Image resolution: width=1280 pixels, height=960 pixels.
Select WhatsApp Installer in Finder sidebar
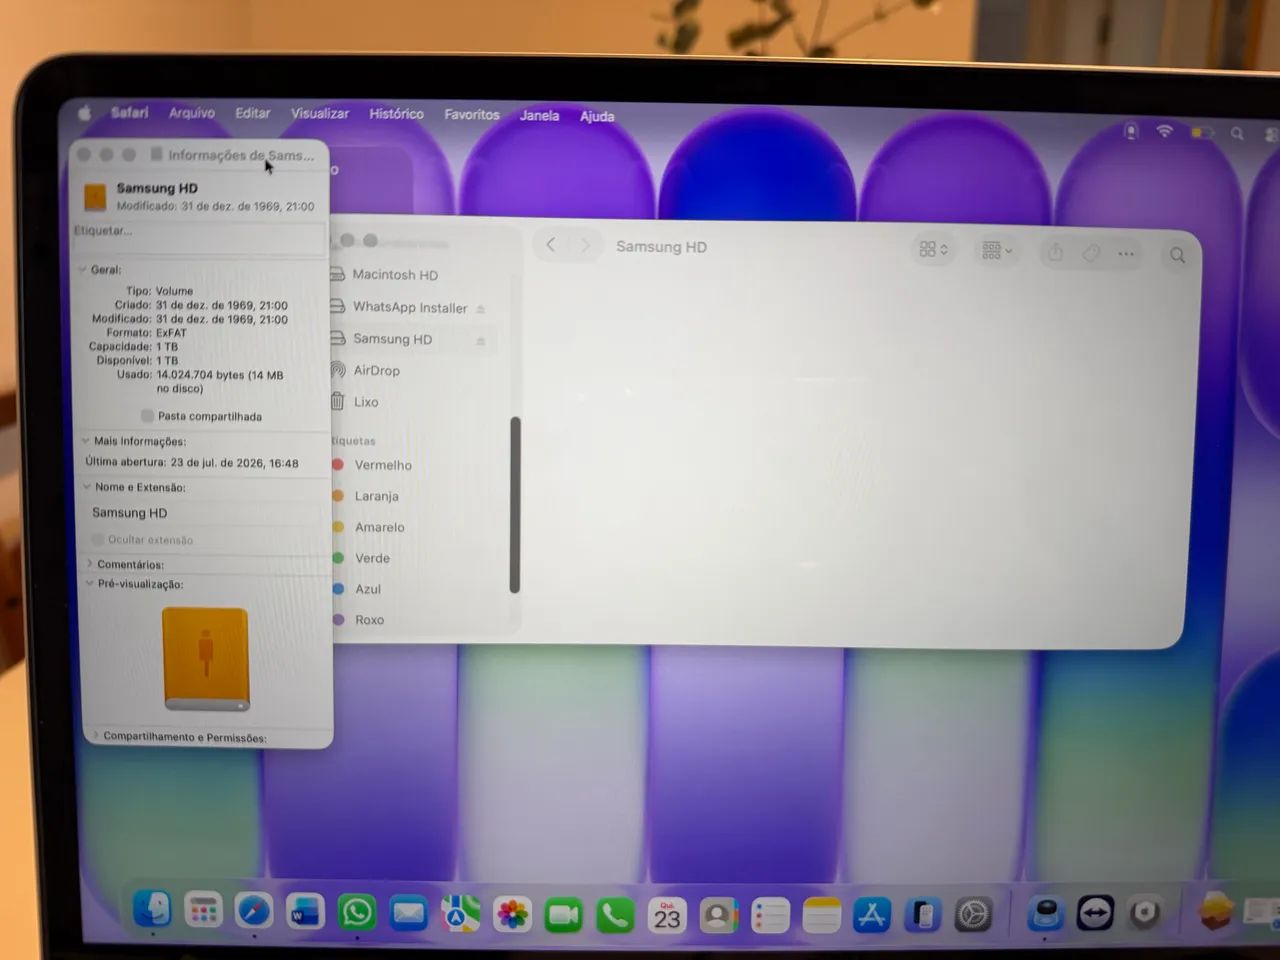pos(410,308)
